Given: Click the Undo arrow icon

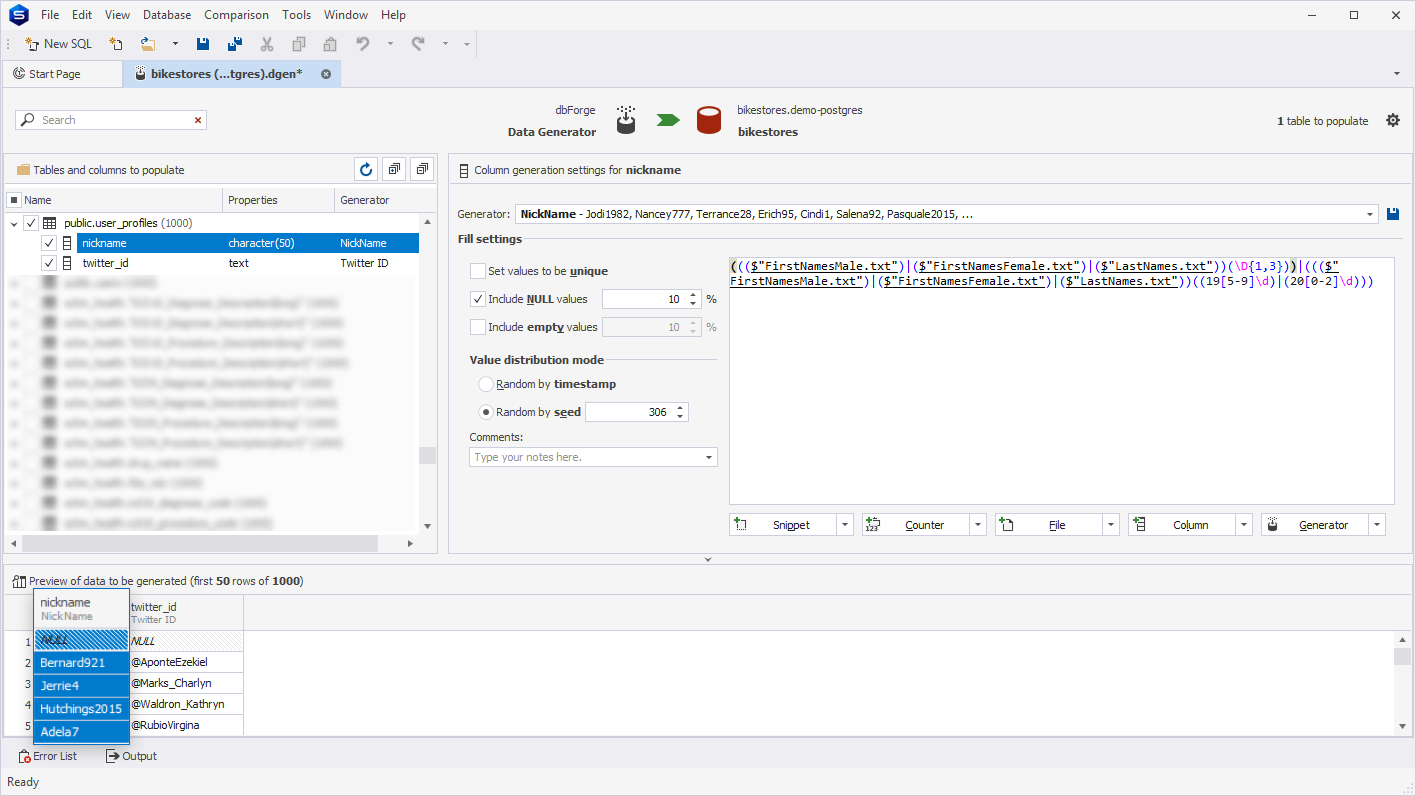Looking at the screenshot, I should (x=363, y=44).
